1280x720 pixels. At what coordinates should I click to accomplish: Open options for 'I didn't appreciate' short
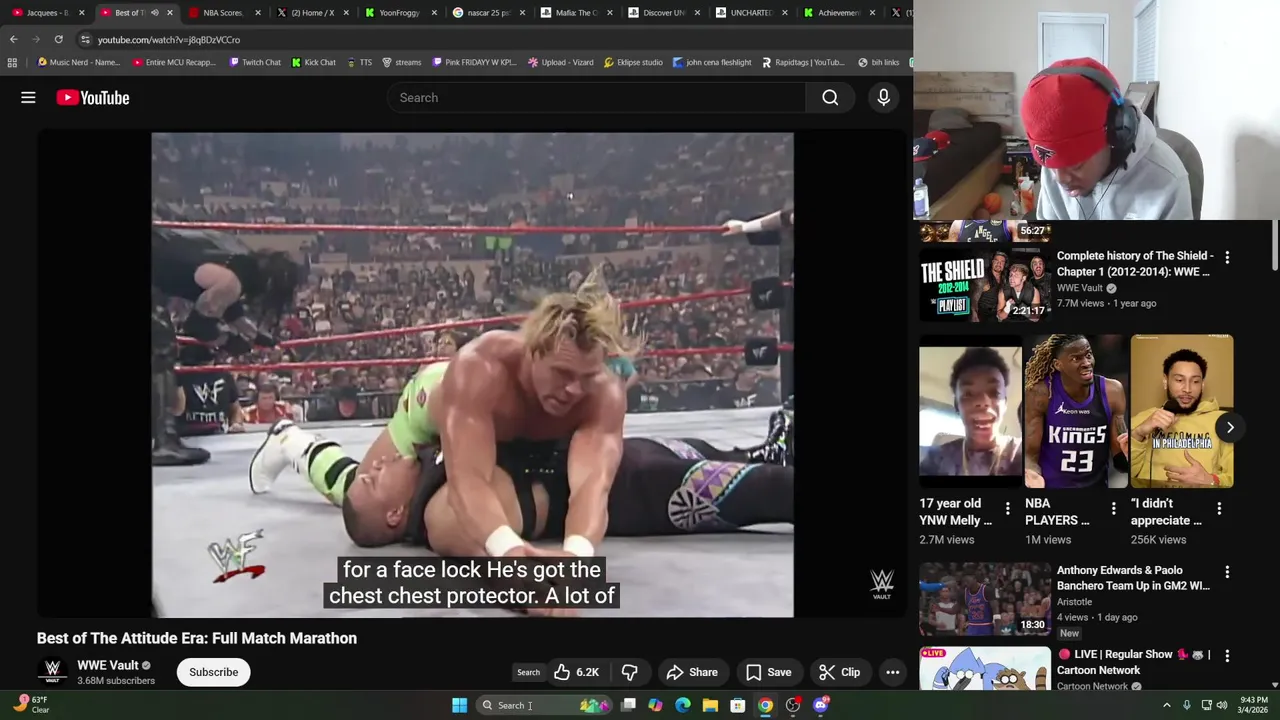point(1219,509)
